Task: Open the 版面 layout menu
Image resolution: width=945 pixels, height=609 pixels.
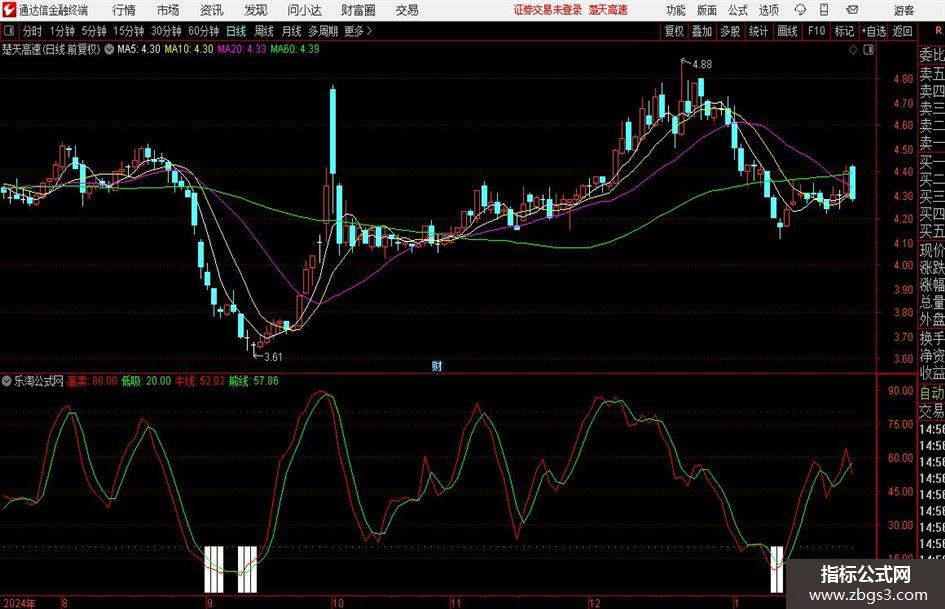Action: tap(706, 10)
